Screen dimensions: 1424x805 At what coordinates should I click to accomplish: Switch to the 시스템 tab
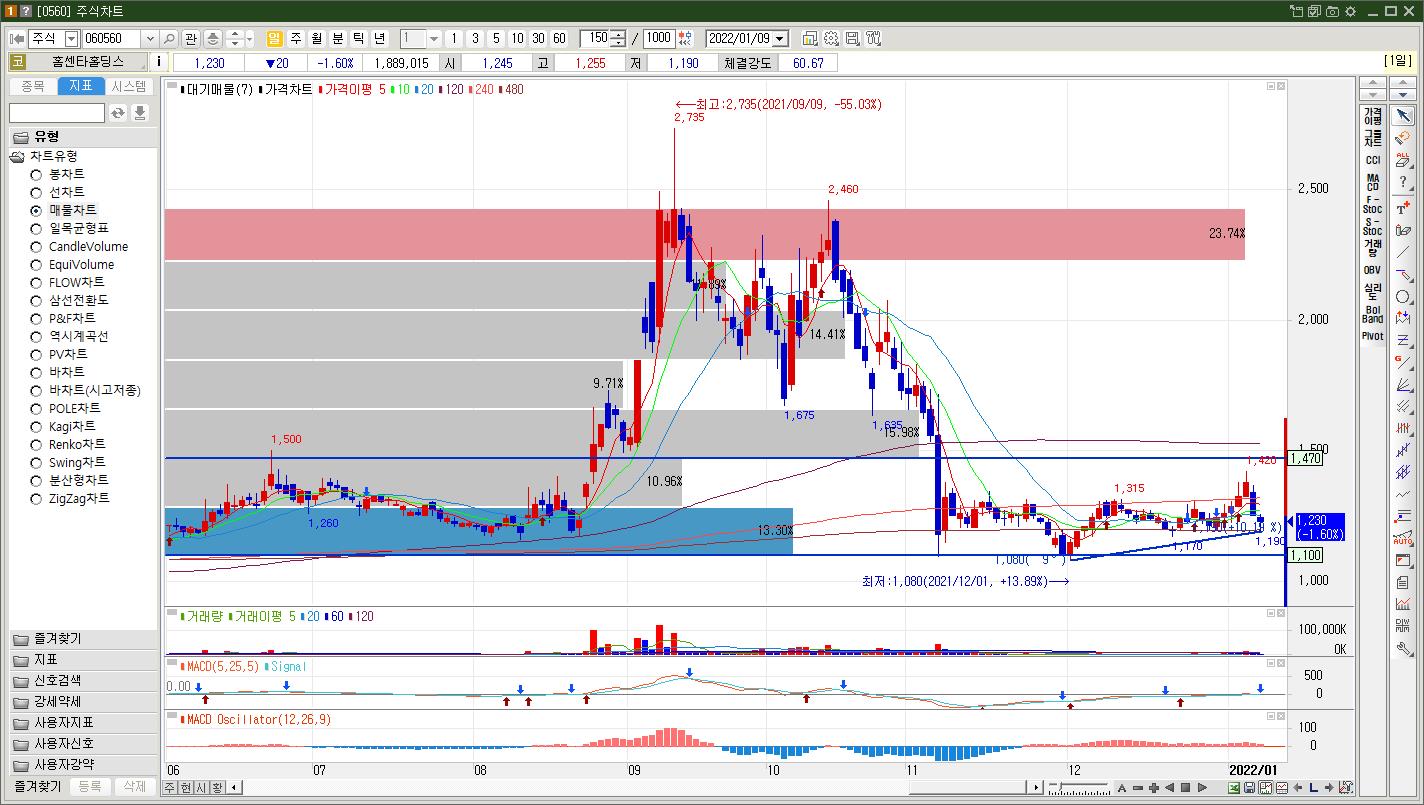click(x=129, y=86)
